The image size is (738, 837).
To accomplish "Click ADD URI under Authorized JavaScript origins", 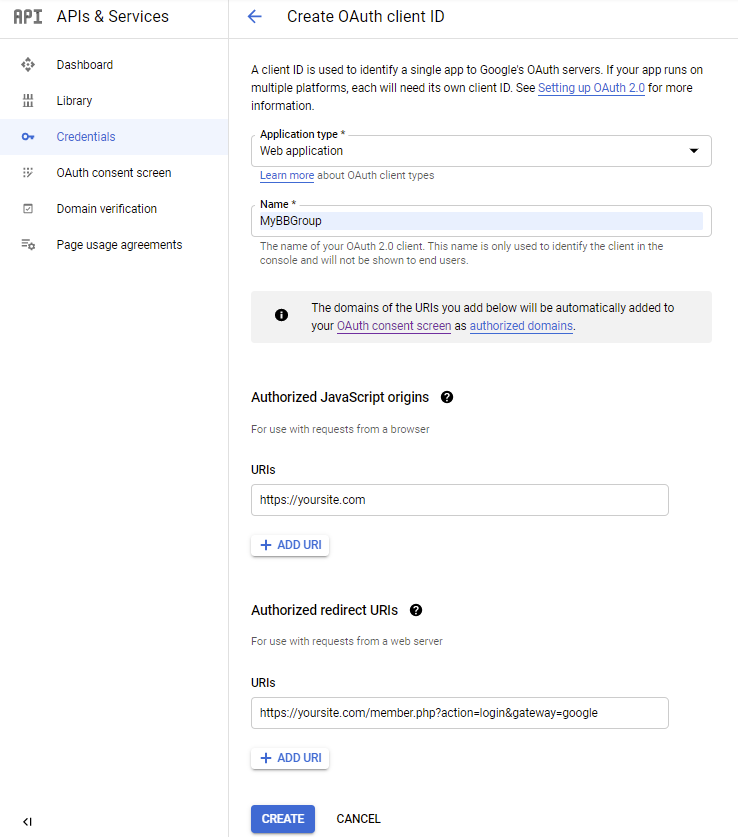I will pyautogui.click(x=289, y=544).
